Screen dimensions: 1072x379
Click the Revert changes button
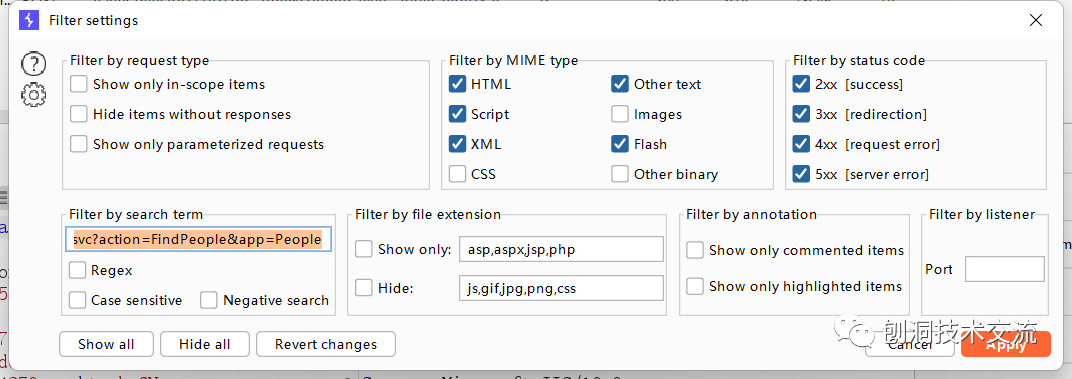[326, 344]
